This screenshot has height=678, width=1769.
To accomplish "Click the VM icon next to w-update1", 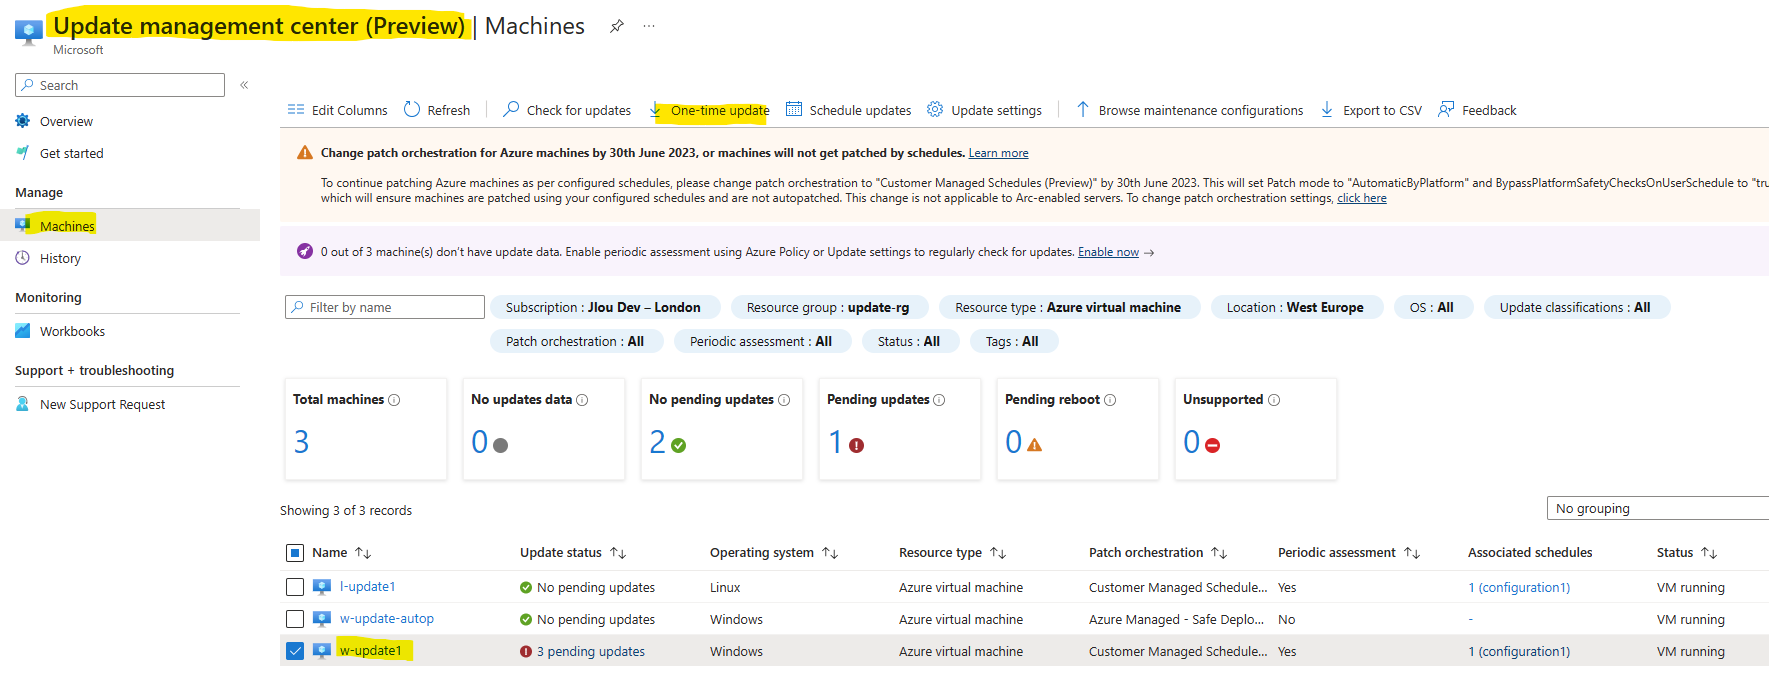I will click(x=322, y=651).
